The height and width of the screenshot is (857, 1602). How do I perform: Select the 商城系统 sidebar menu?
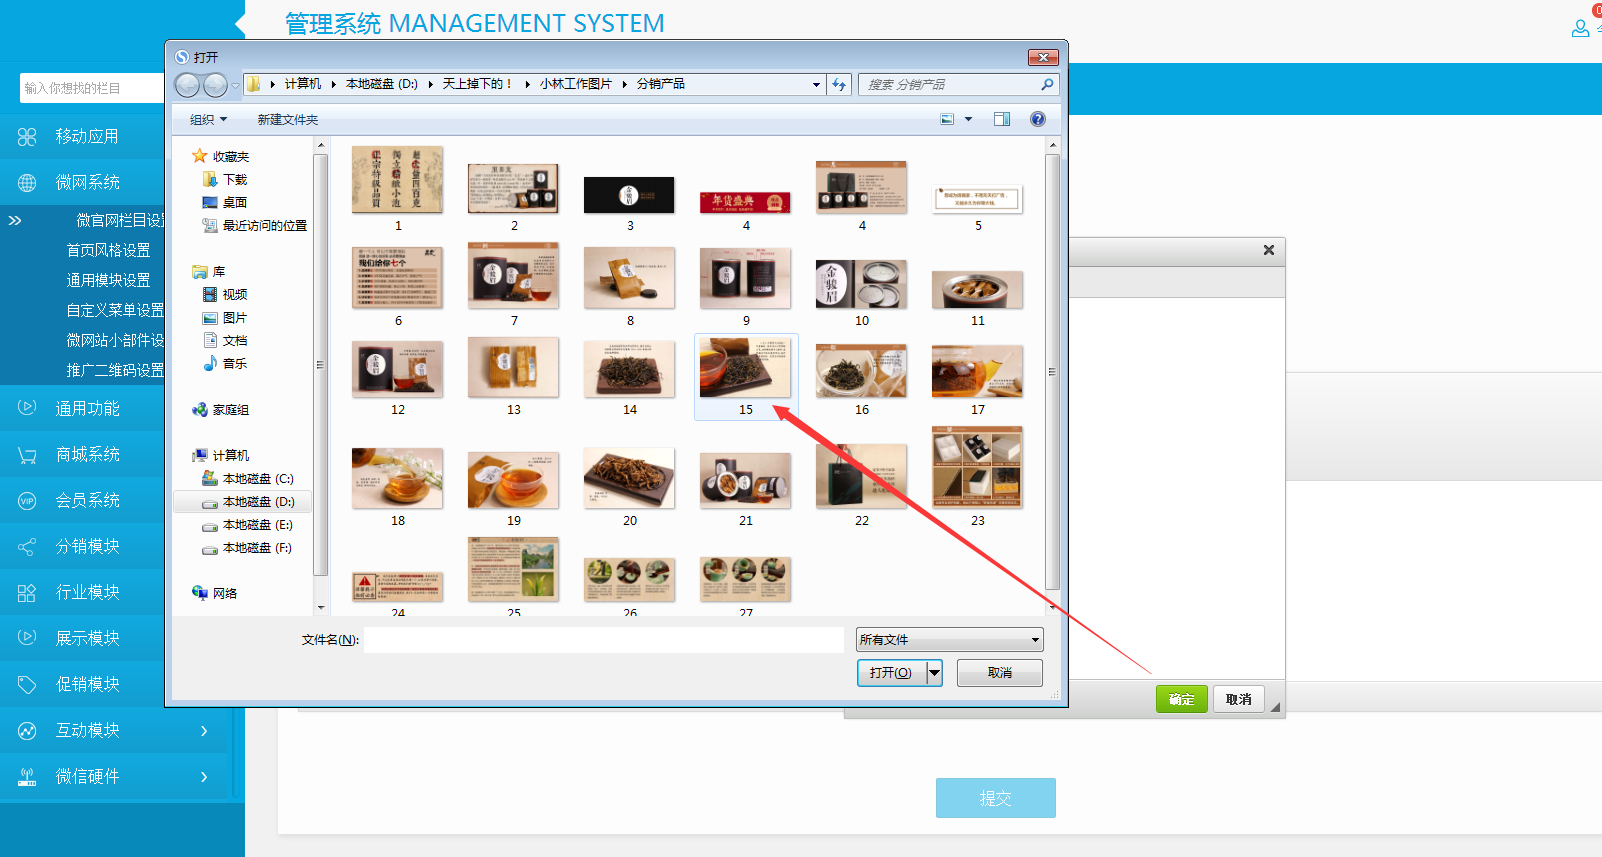[87, 455]
